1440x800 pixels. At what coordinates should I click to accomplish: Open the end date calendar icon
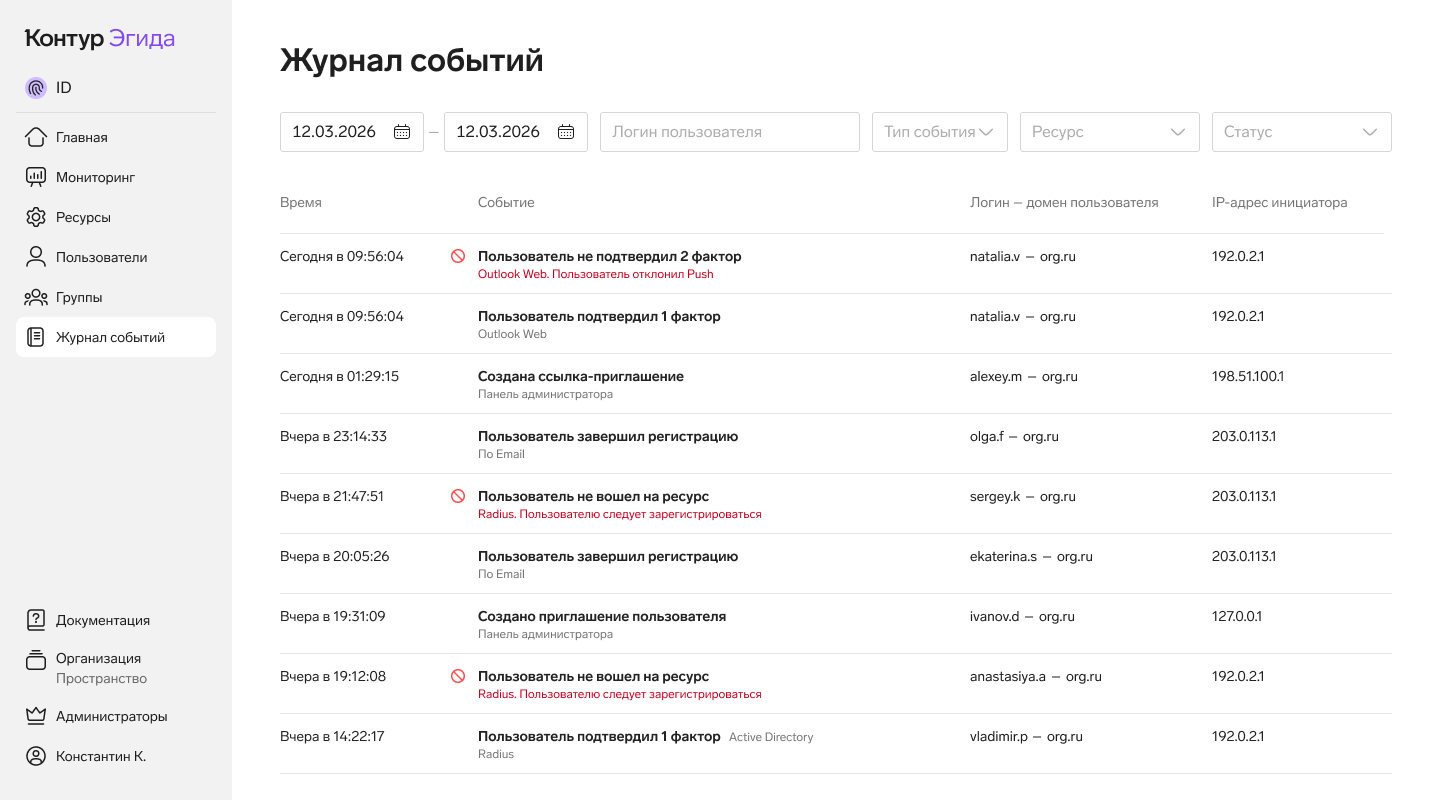tap(566, 132)
